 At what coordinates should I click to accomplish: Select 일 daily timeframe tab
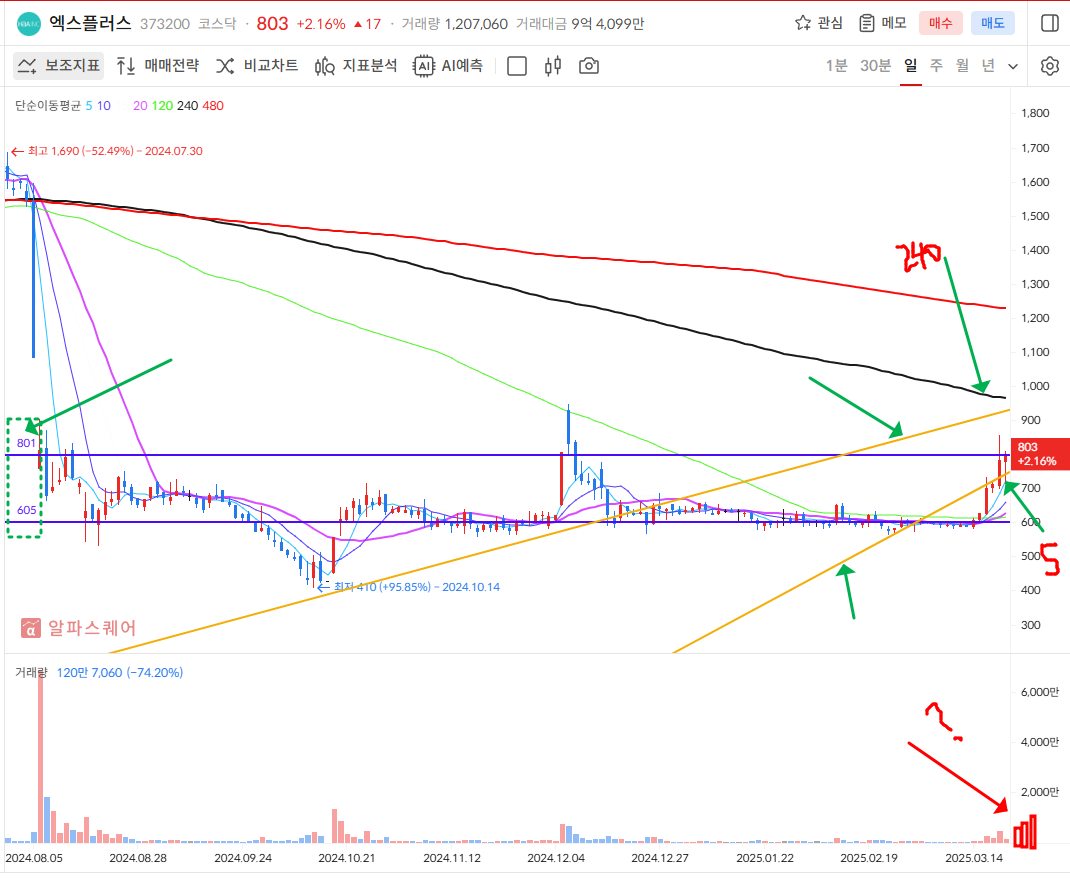tap(910, 65)
